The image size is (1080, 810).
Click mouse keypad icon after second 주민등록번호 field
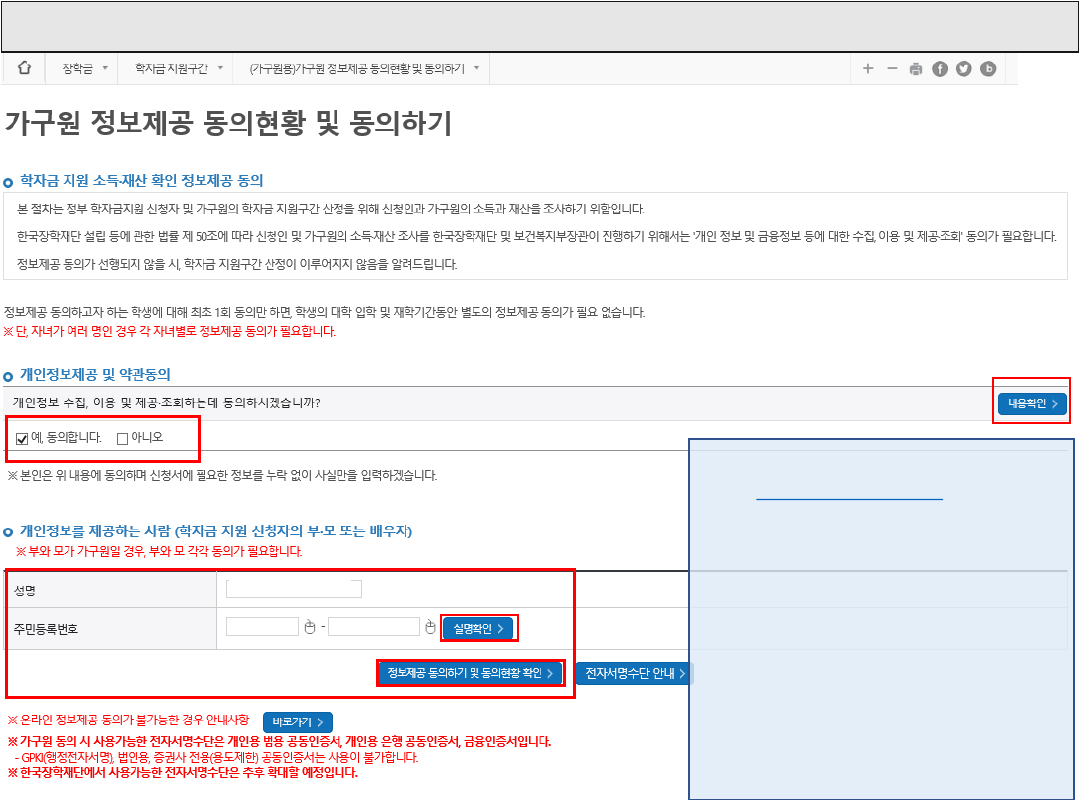coord(431,627)
